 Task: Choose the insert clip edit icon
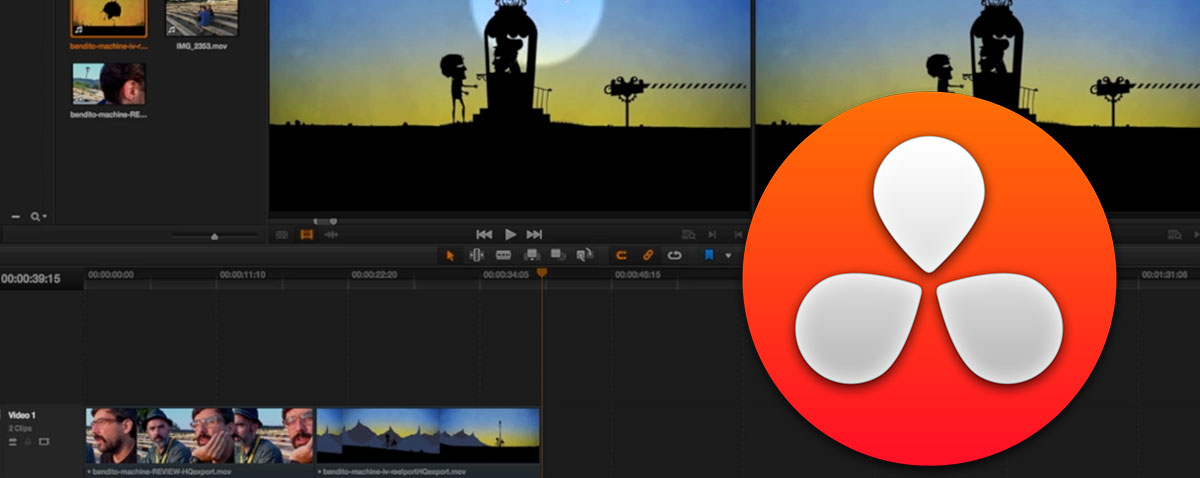pyautogui.click(x=532, y=255)
